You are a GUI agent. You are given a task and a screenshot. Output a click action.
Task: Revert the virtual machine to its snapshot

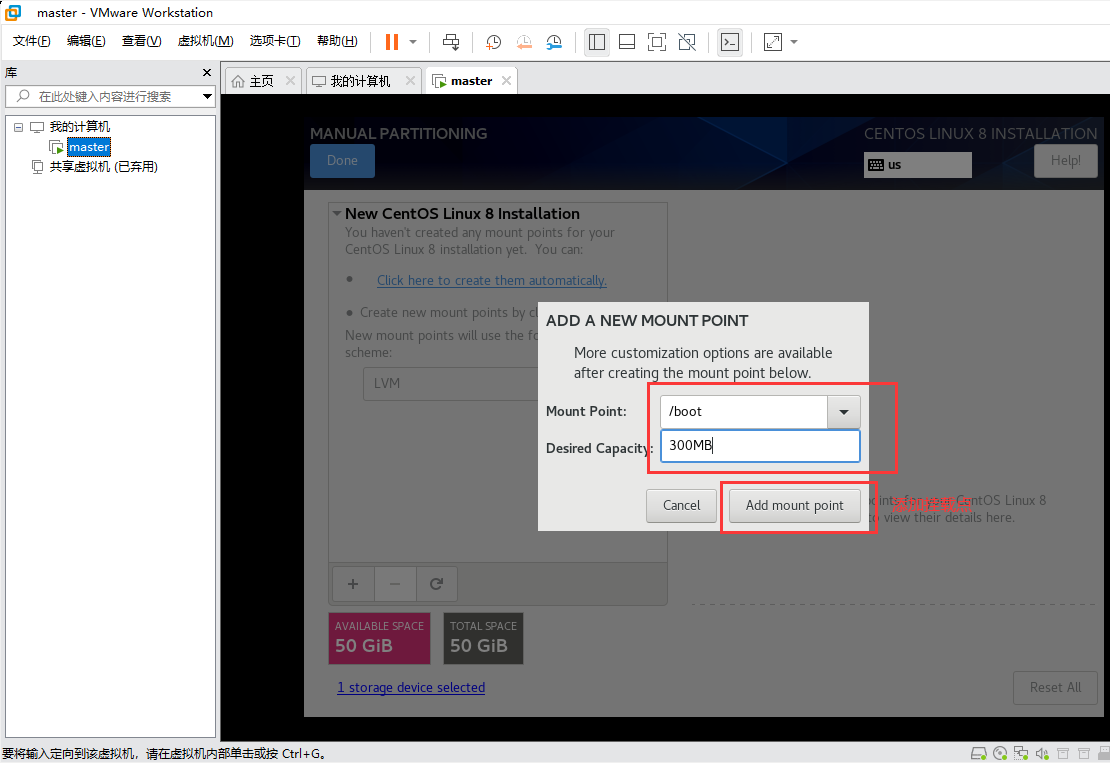click(524, 42)
